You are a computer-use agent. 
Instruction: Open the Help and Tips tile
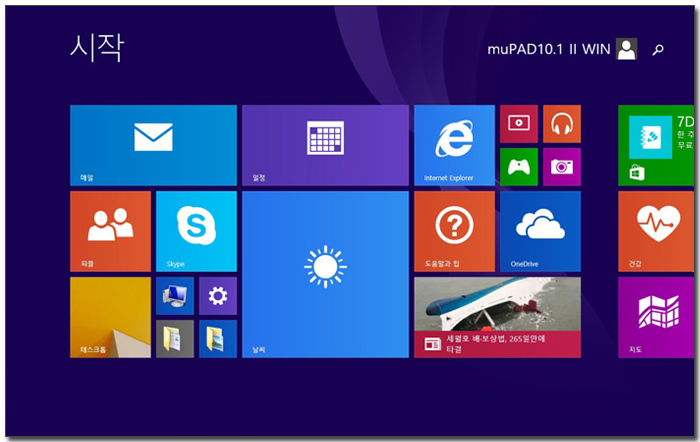(x=454, y=231)
